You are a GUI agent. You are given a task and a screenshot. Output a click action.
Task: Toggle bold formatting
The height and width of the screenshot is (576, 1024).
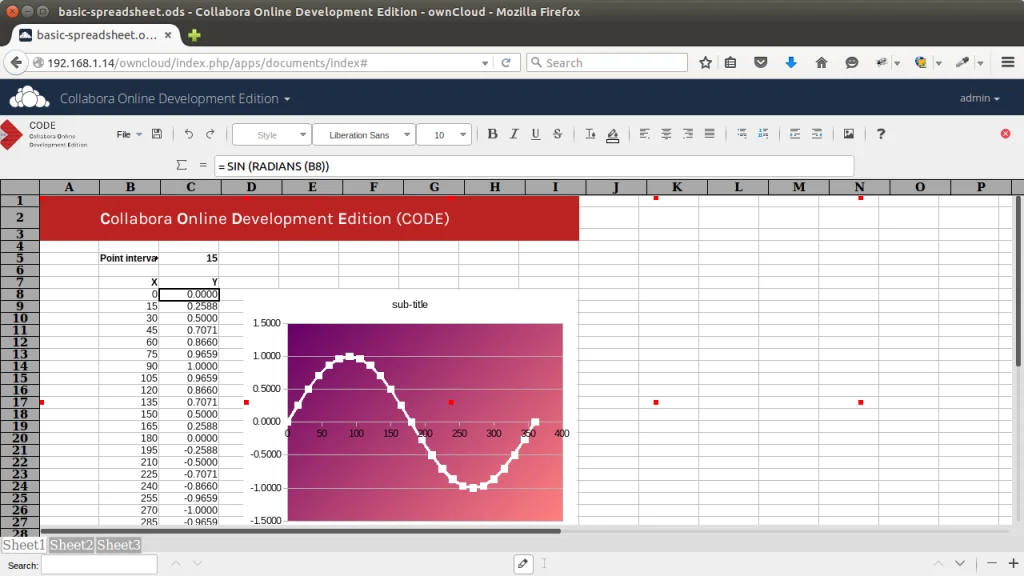[x=492, y=134]
